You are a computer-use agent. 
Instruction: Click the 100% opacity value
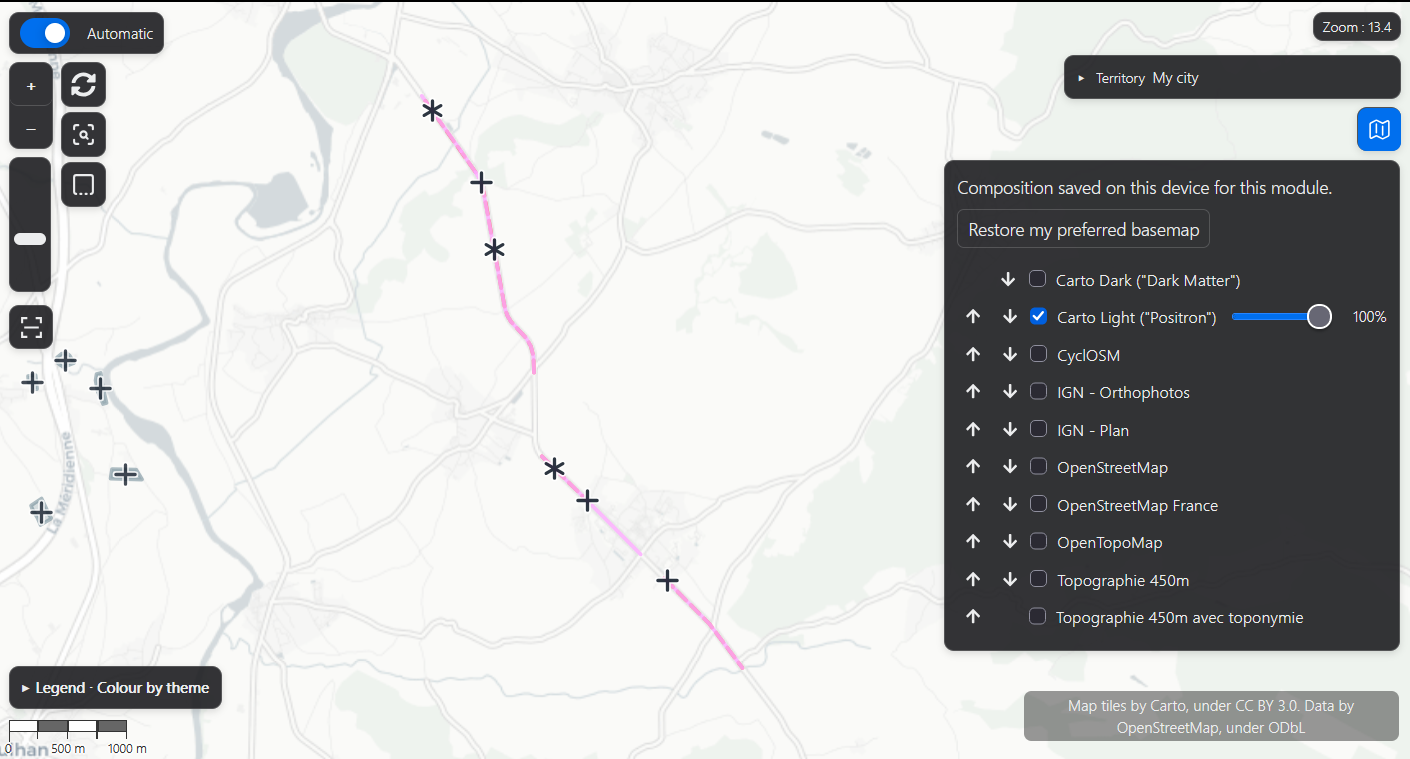[1369, 317]
